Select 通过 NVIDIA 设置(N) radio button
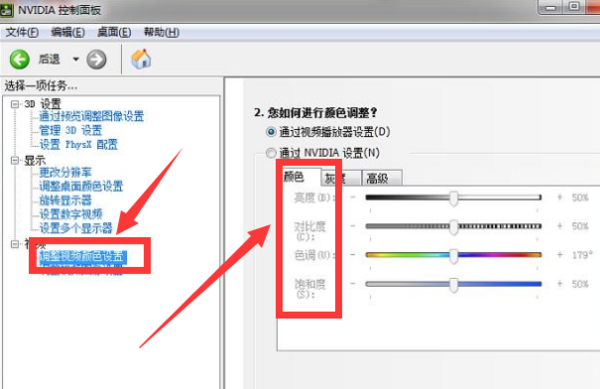 tap(271, 153)
